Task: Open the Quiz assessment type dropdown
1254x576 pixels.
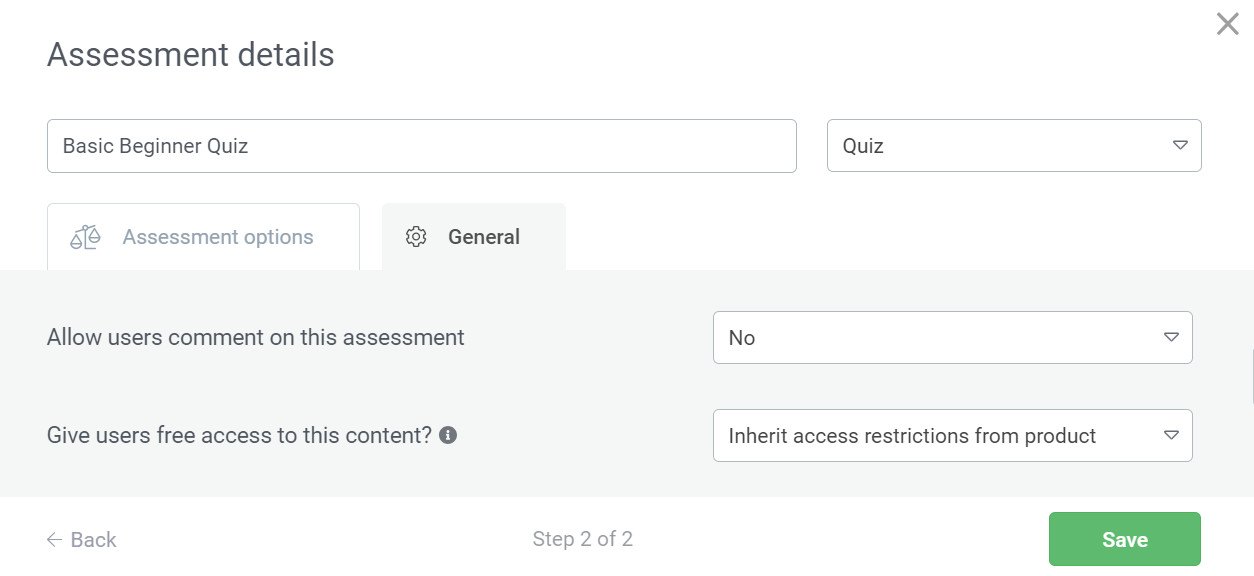Action: click(1012, 146)
